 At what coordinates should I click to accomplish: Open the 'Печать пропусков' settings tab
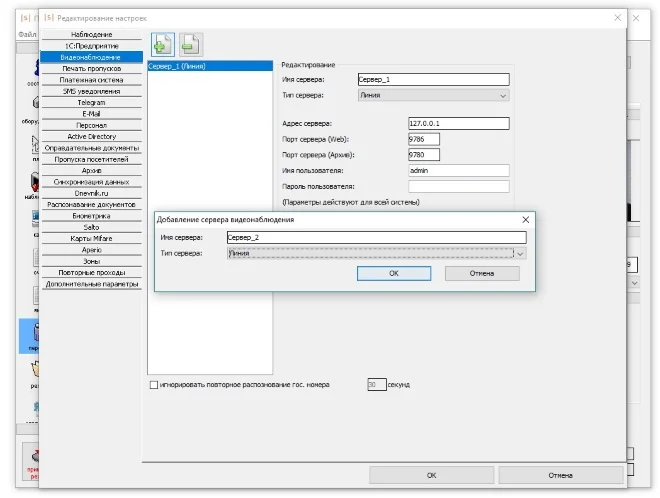click(x=92, y=68)
